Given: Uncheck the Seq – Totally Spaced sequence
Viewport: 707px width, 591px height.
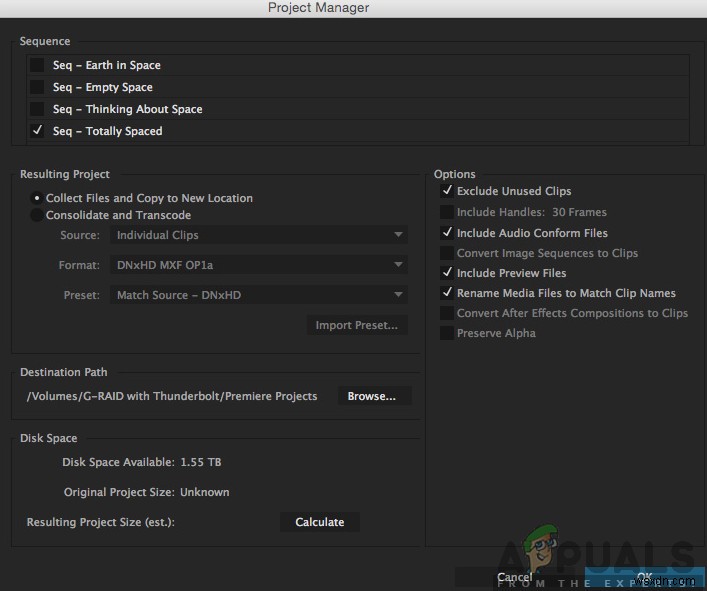Looking at the screenshot, I should [37, 131].
